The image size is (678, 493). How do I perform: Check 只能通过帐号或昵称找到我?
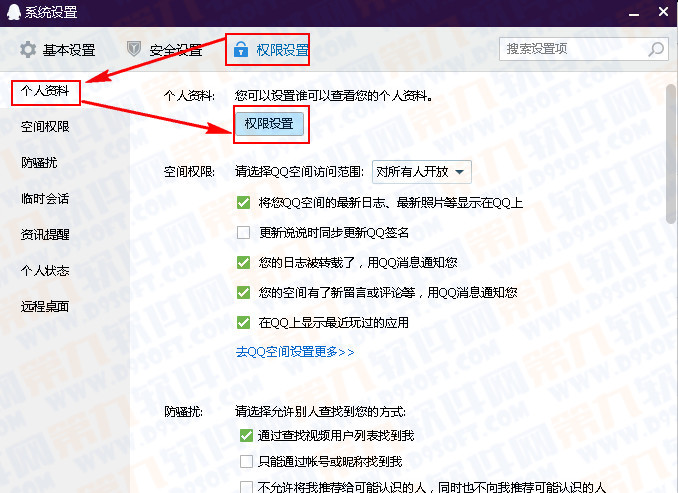246,461
